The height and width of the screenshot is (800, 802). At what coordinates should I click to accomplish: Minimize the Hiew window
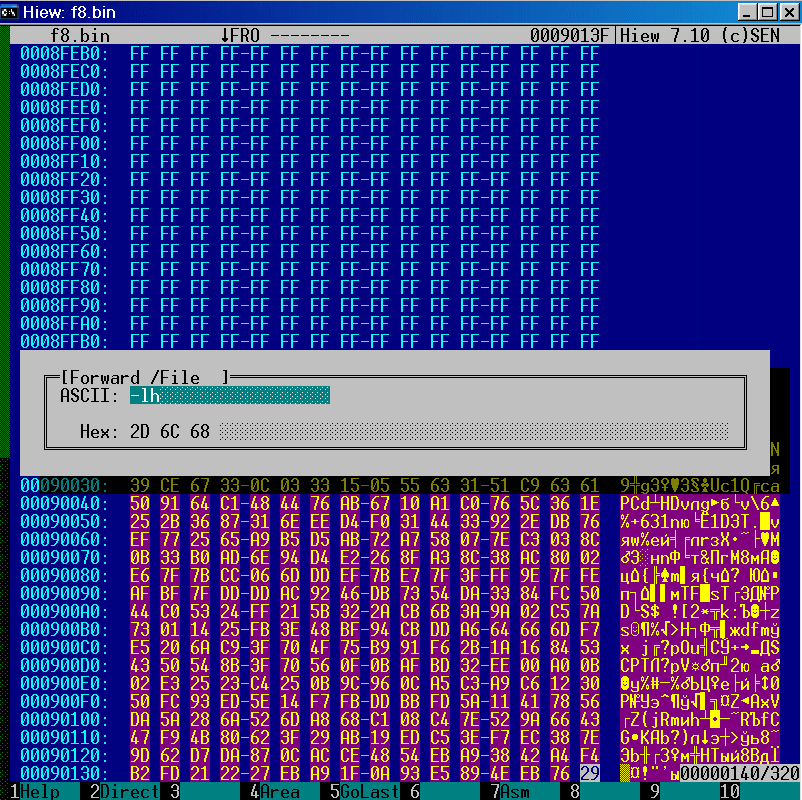746,12
